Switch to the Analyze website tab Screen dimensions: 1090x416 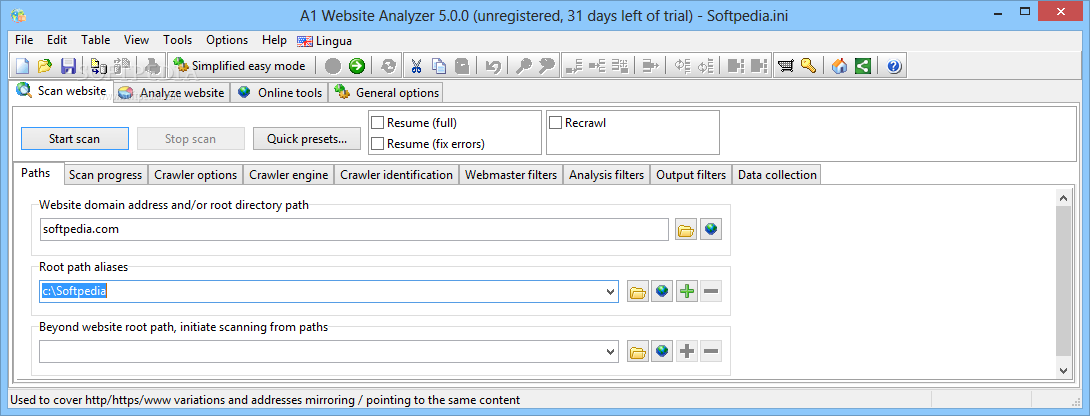(x=172, y=93)
